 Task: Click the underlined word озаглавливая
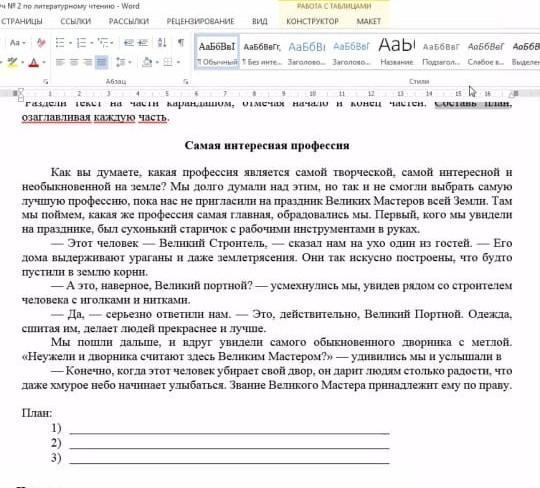pos(56,117)
